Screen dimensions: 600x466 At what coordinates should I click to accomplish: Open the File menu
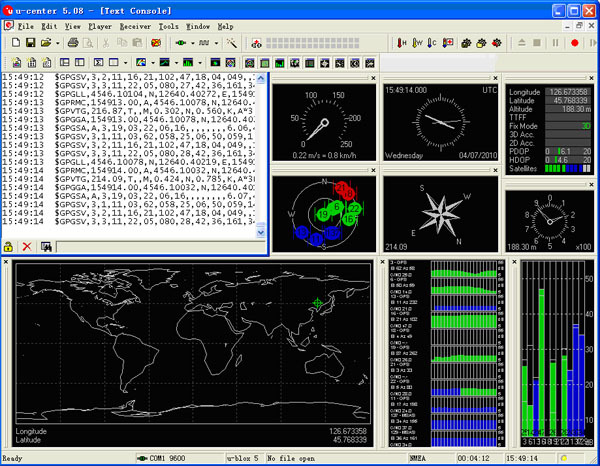[x=26, y=26]
